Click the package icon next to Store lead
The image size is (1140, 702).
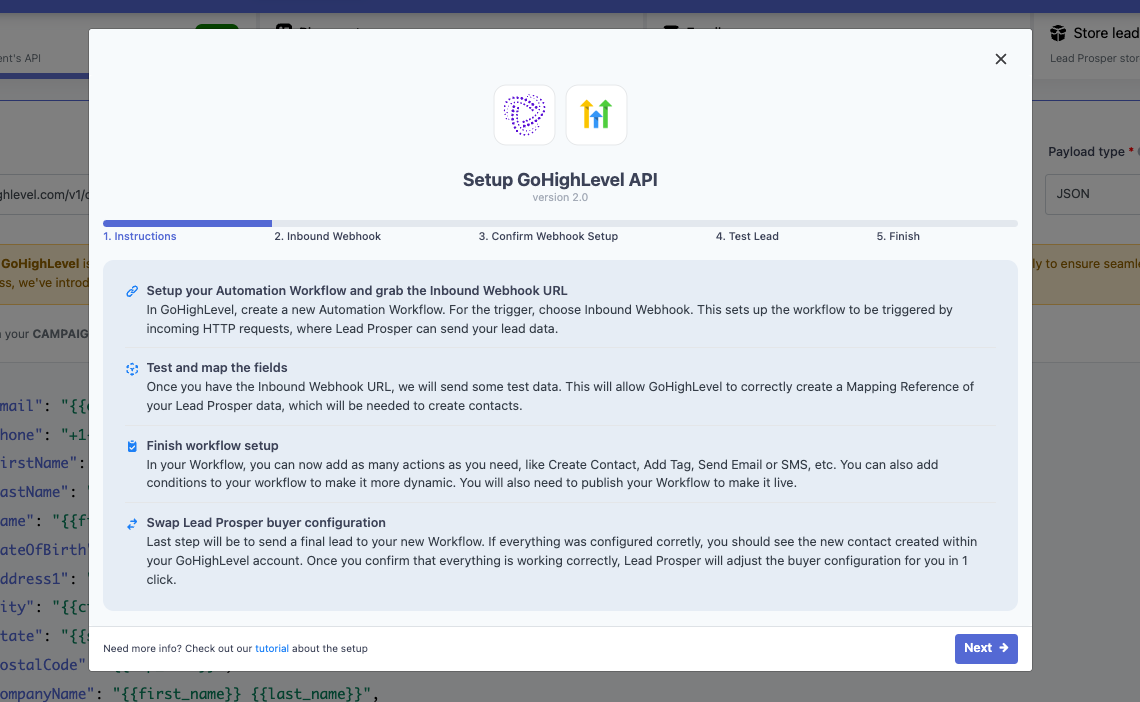1058,32
